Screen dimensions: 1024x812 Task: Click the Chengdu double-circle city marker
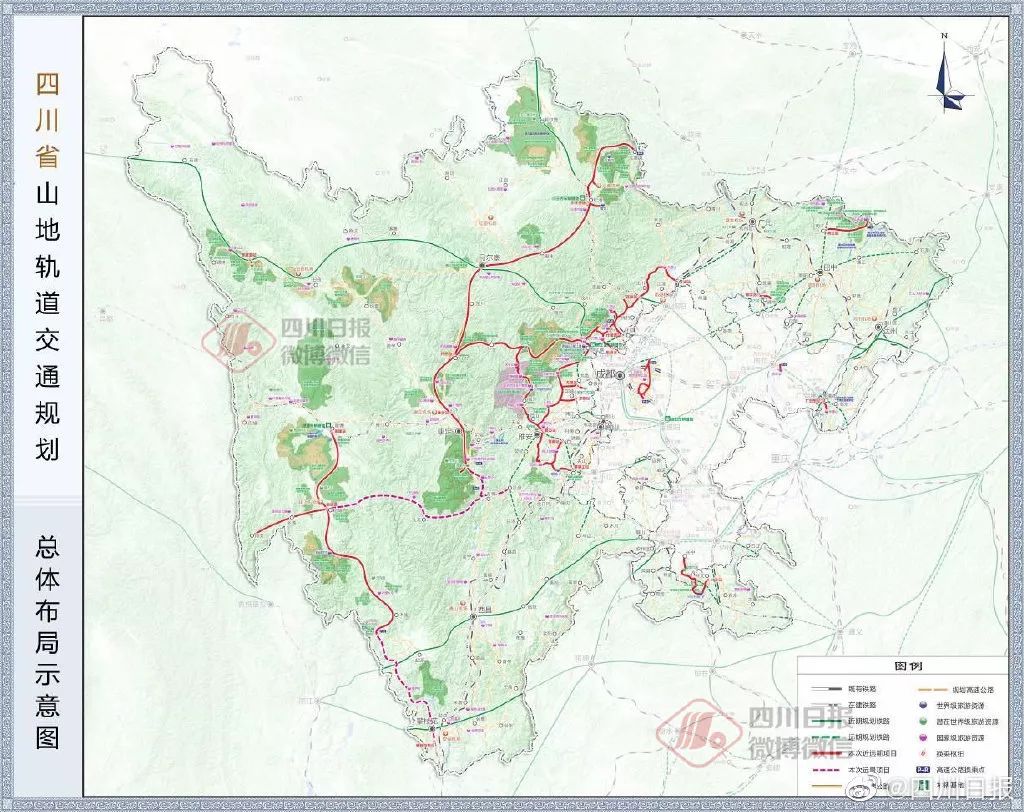pos(618,374)
